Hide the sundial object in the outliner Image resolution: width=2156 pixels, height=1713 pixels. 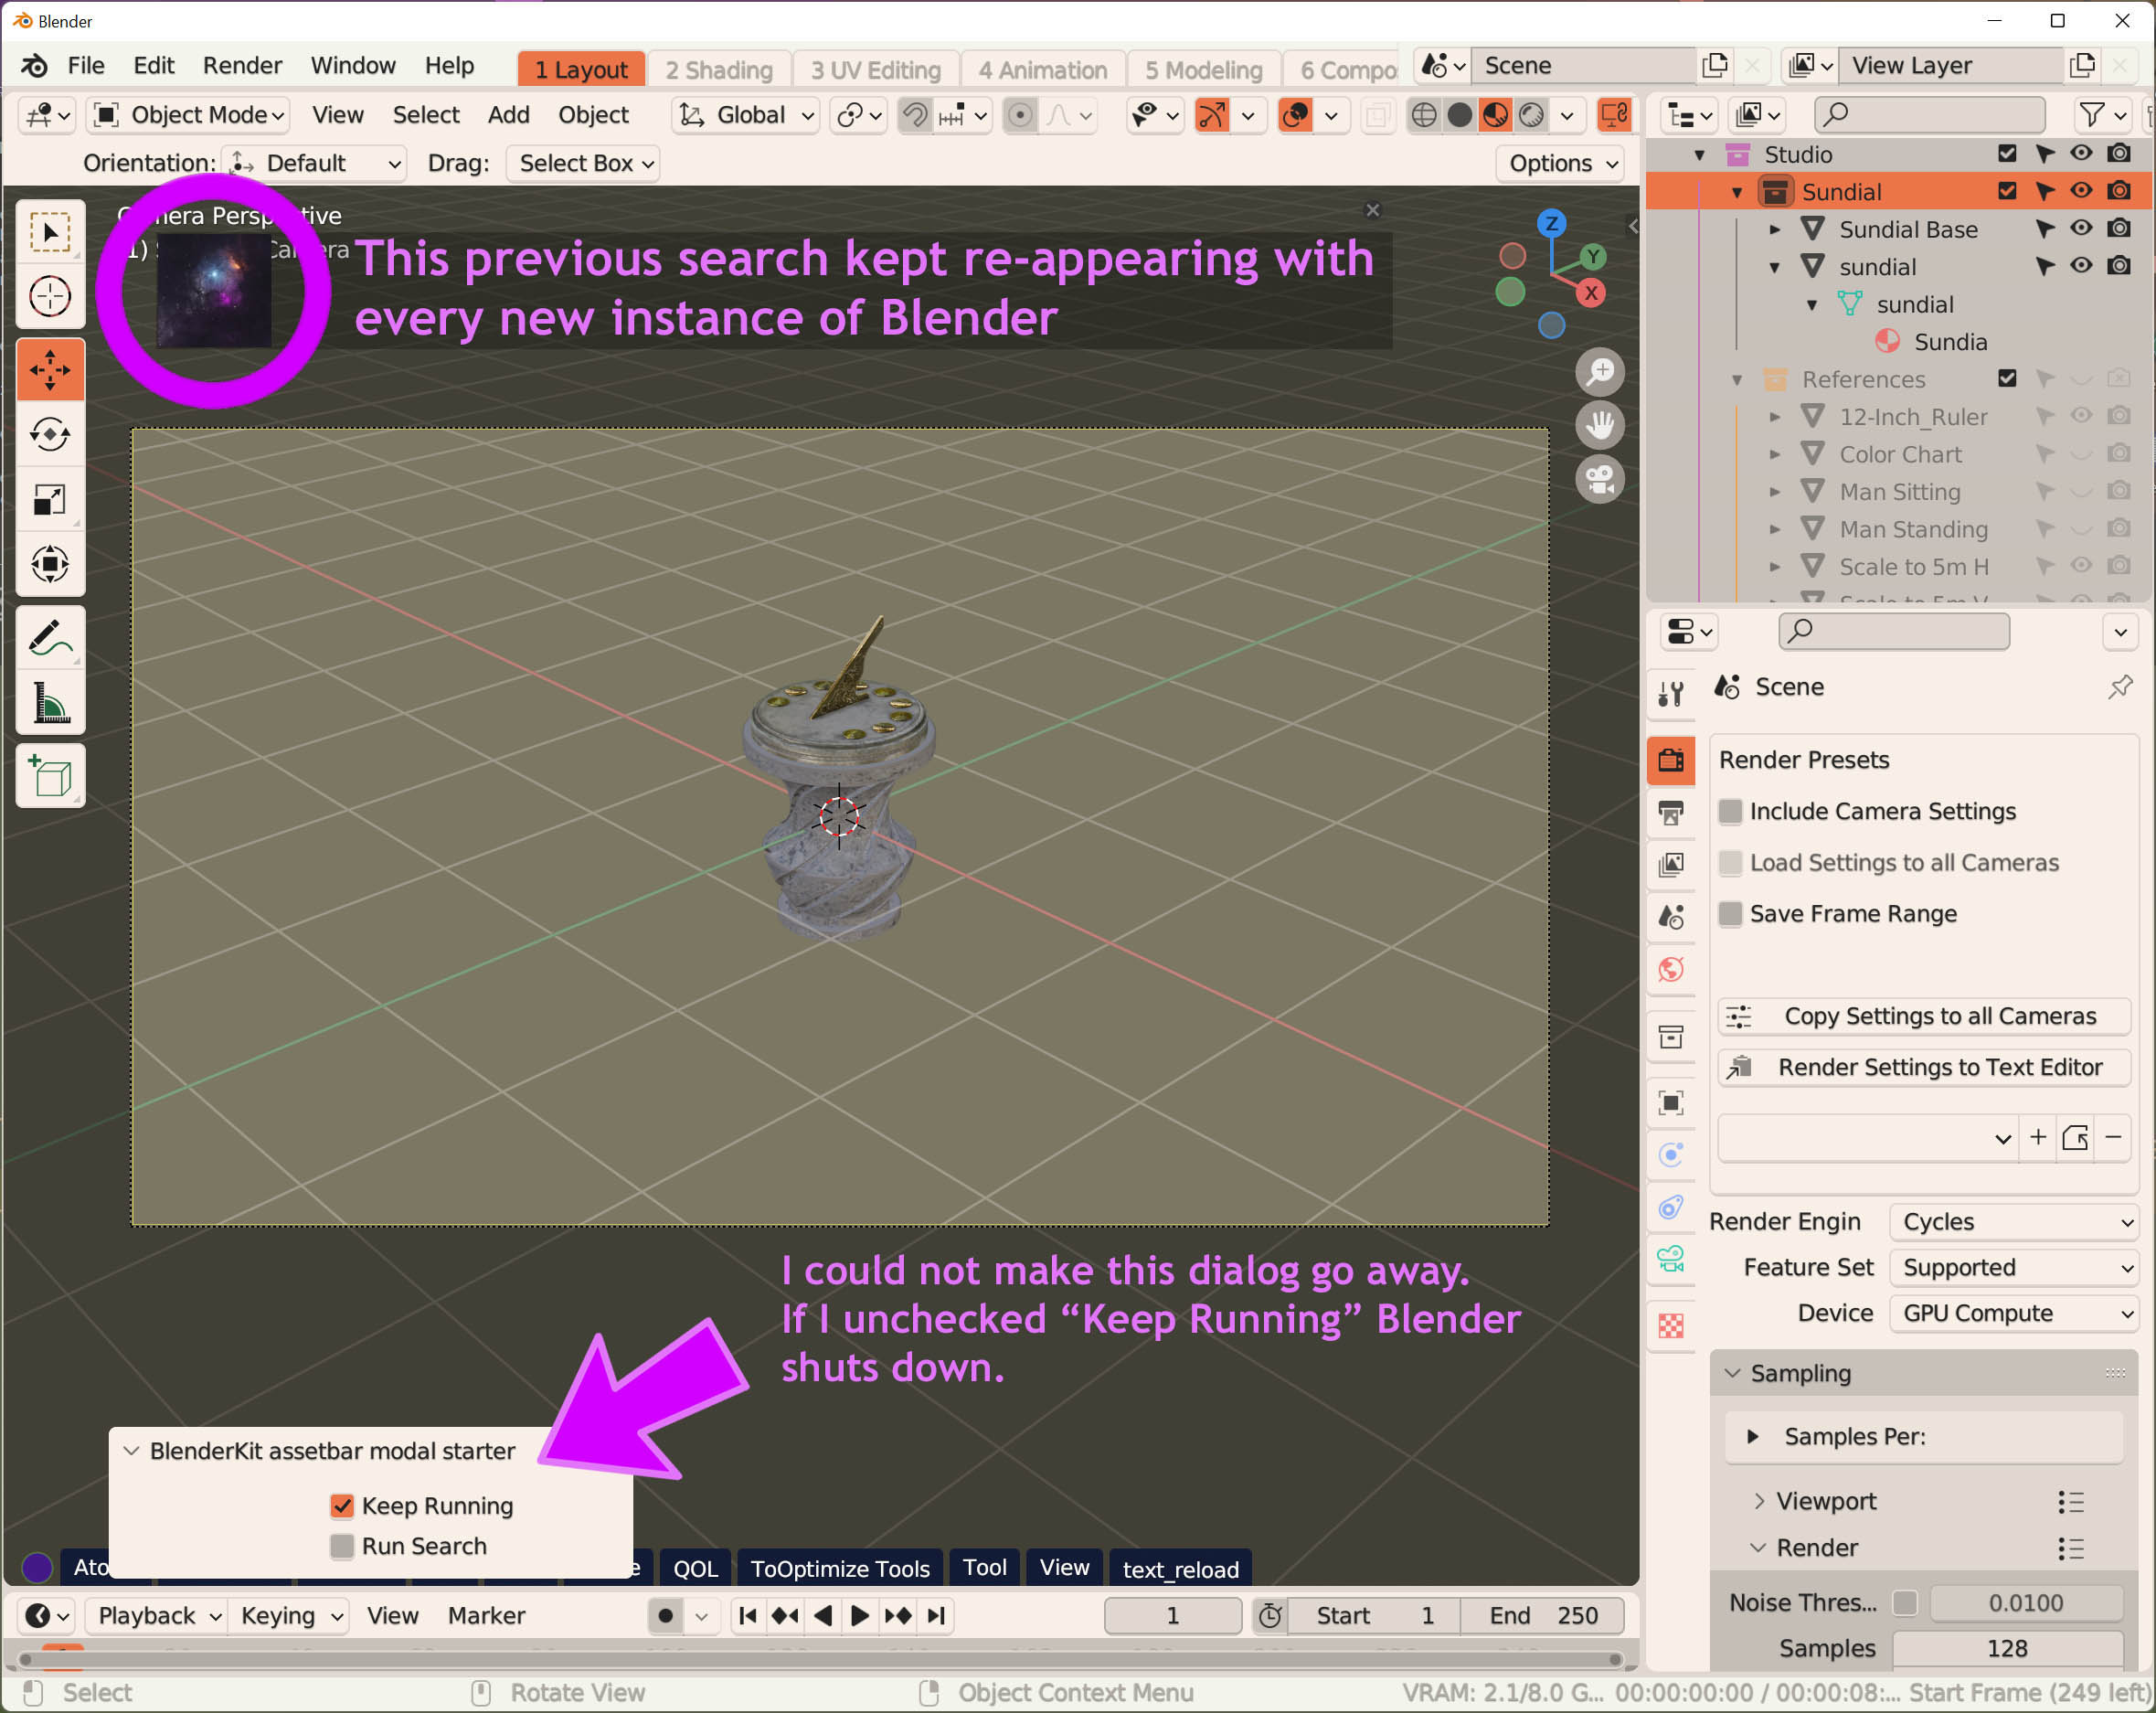tap(2082, 266)
